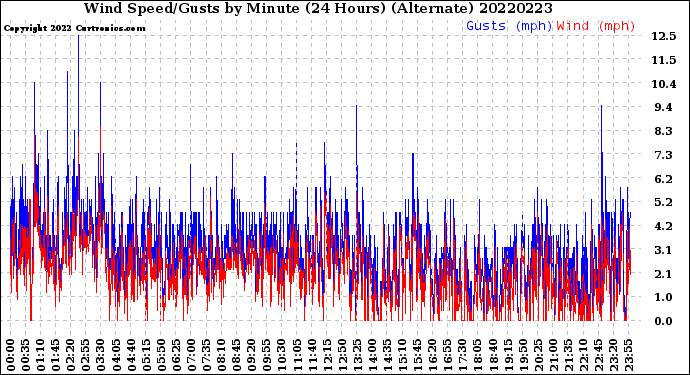The image size is (690, 375).
Task: Click the 19:50 time label
Action: pyautogui.click(x=523, y=355)
